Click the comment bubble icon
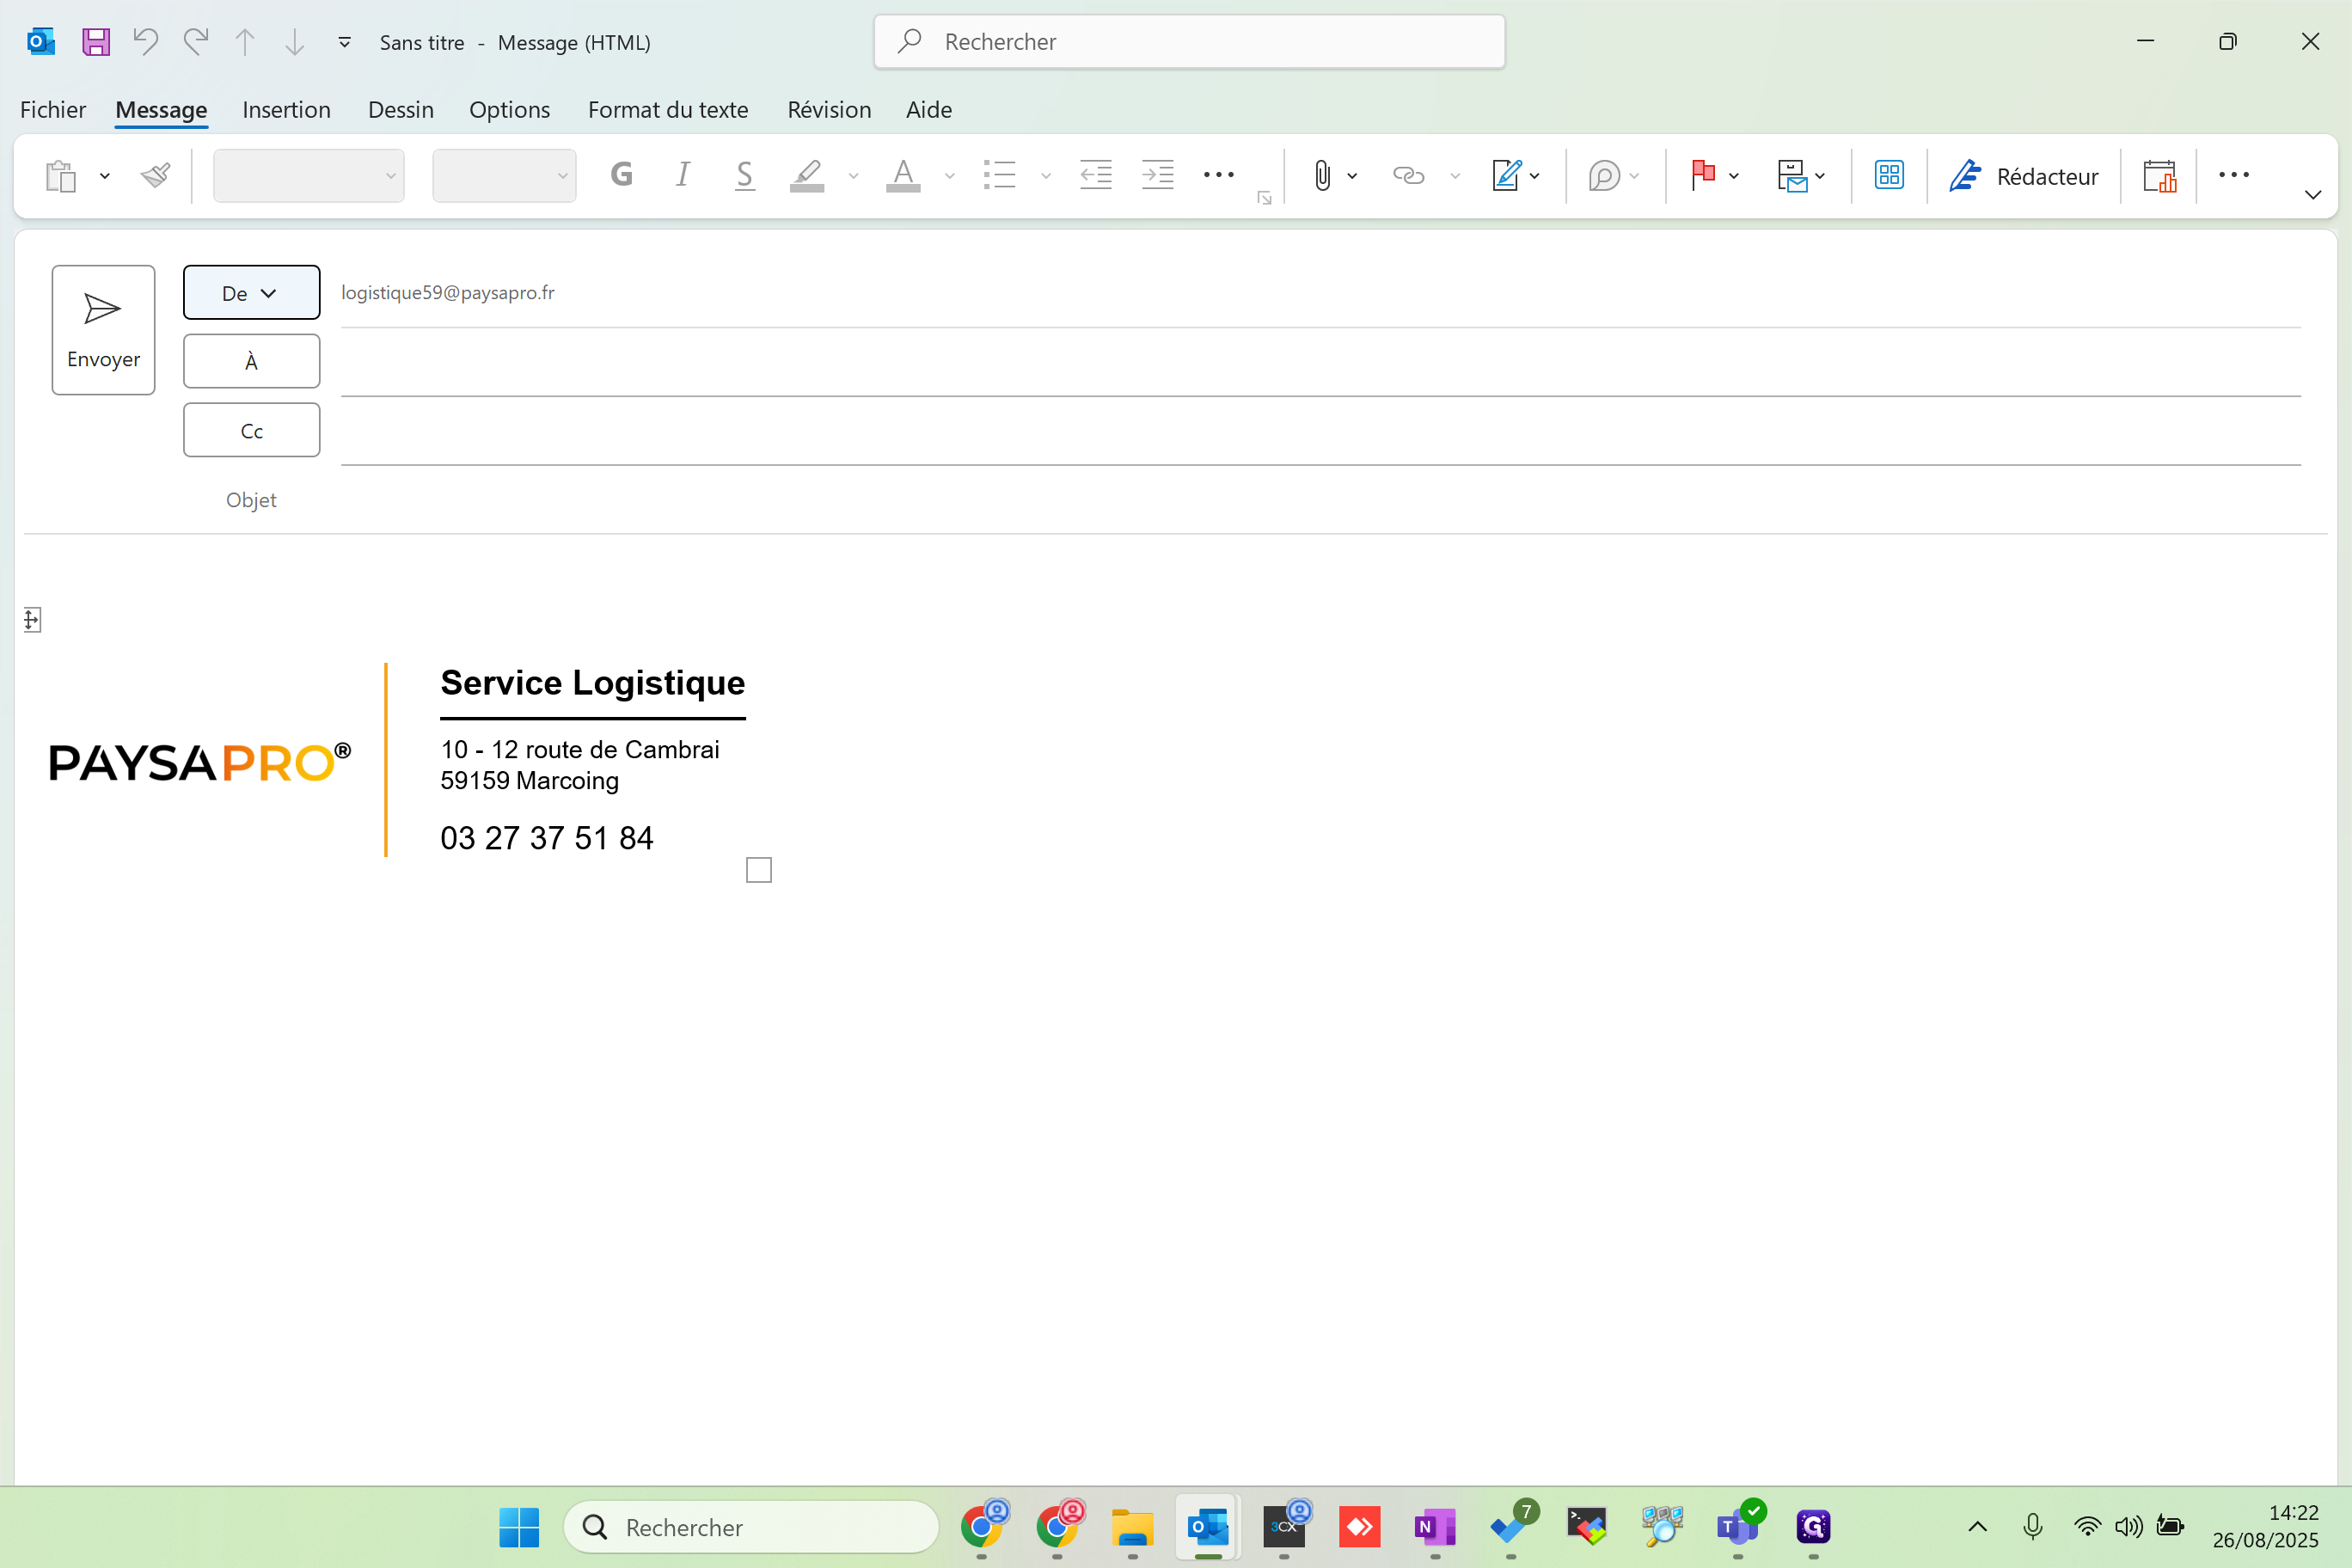Viewport: 2352px width, 1568px height. tap(1603, 176)
